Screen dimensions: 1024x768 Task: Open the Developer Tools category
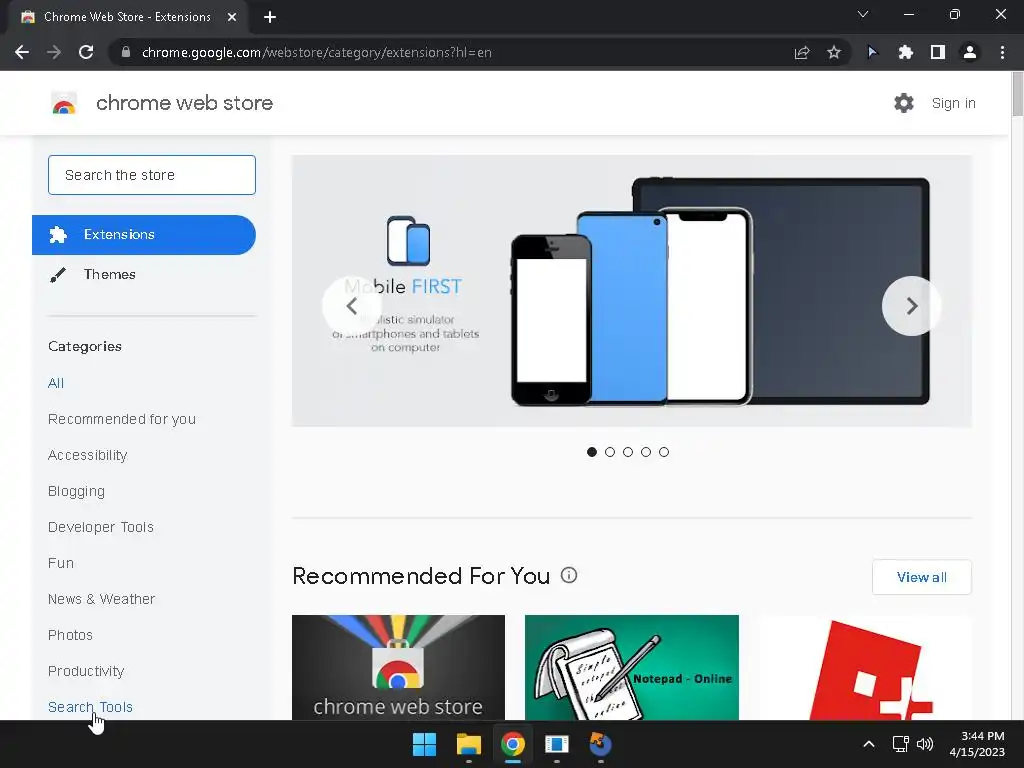coord(101,527)
